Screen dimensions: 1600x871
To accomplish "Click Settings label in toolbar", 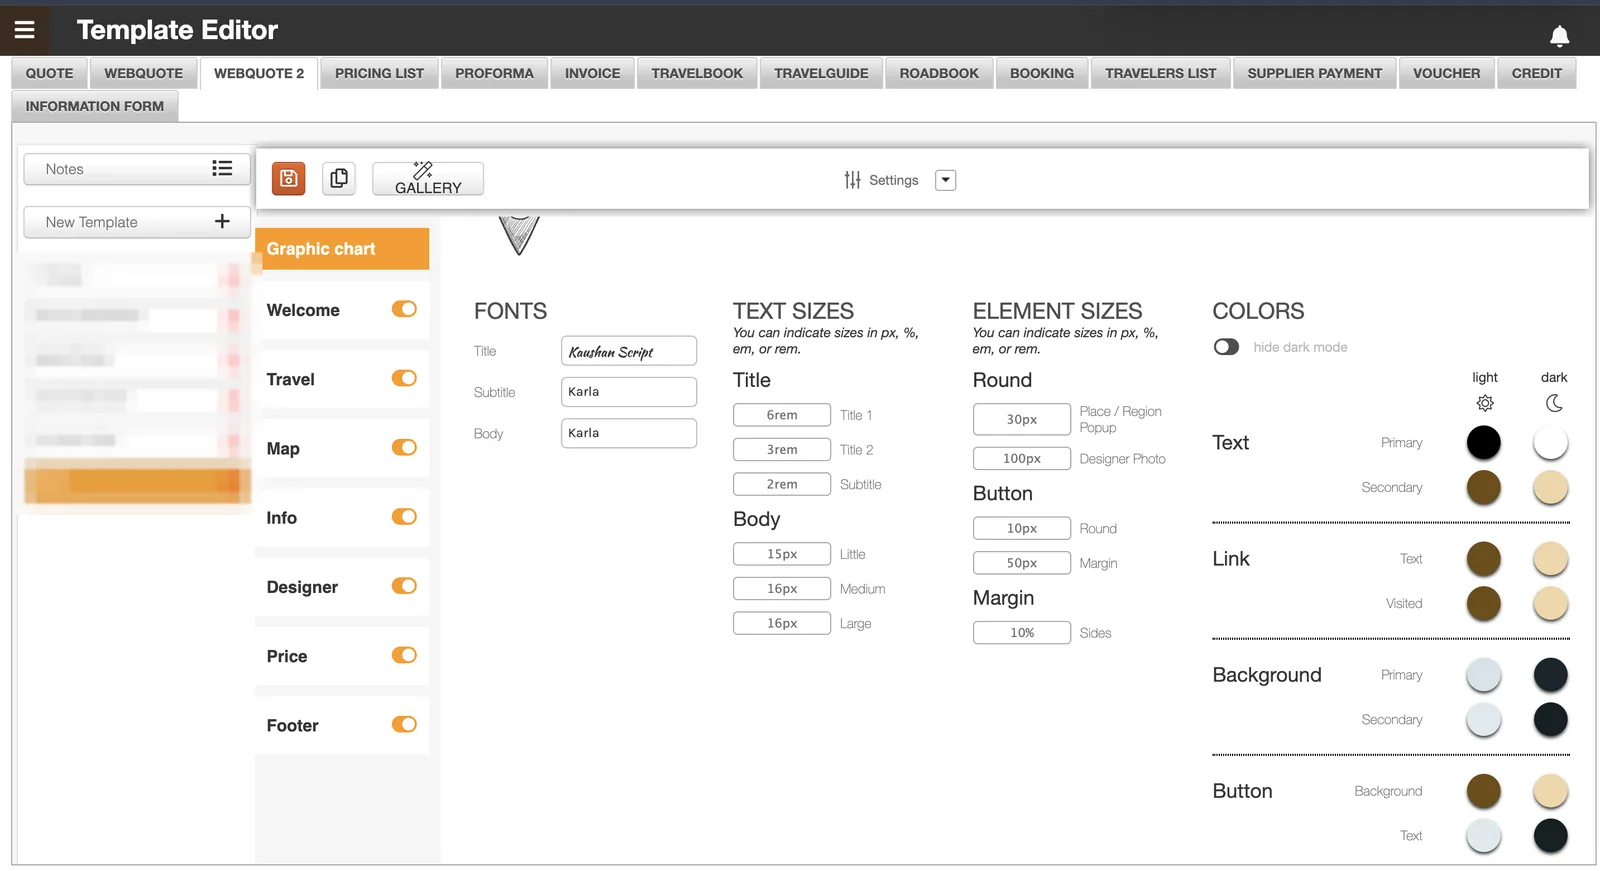I will coord(893,180).
